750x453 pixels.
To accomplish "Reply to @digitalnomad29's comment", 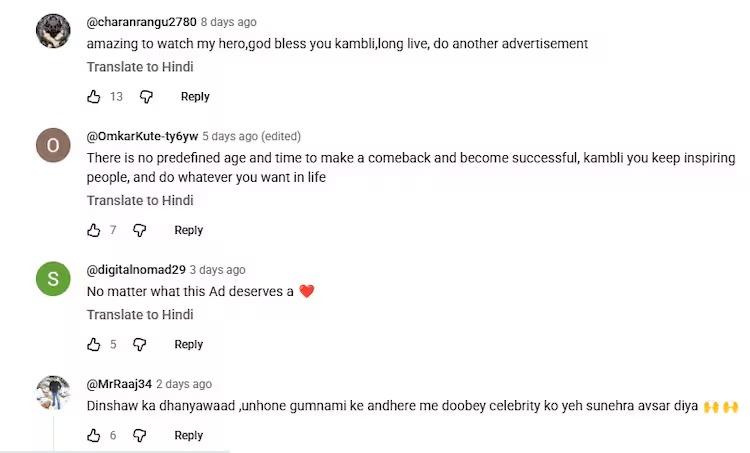I will (189, 345).
